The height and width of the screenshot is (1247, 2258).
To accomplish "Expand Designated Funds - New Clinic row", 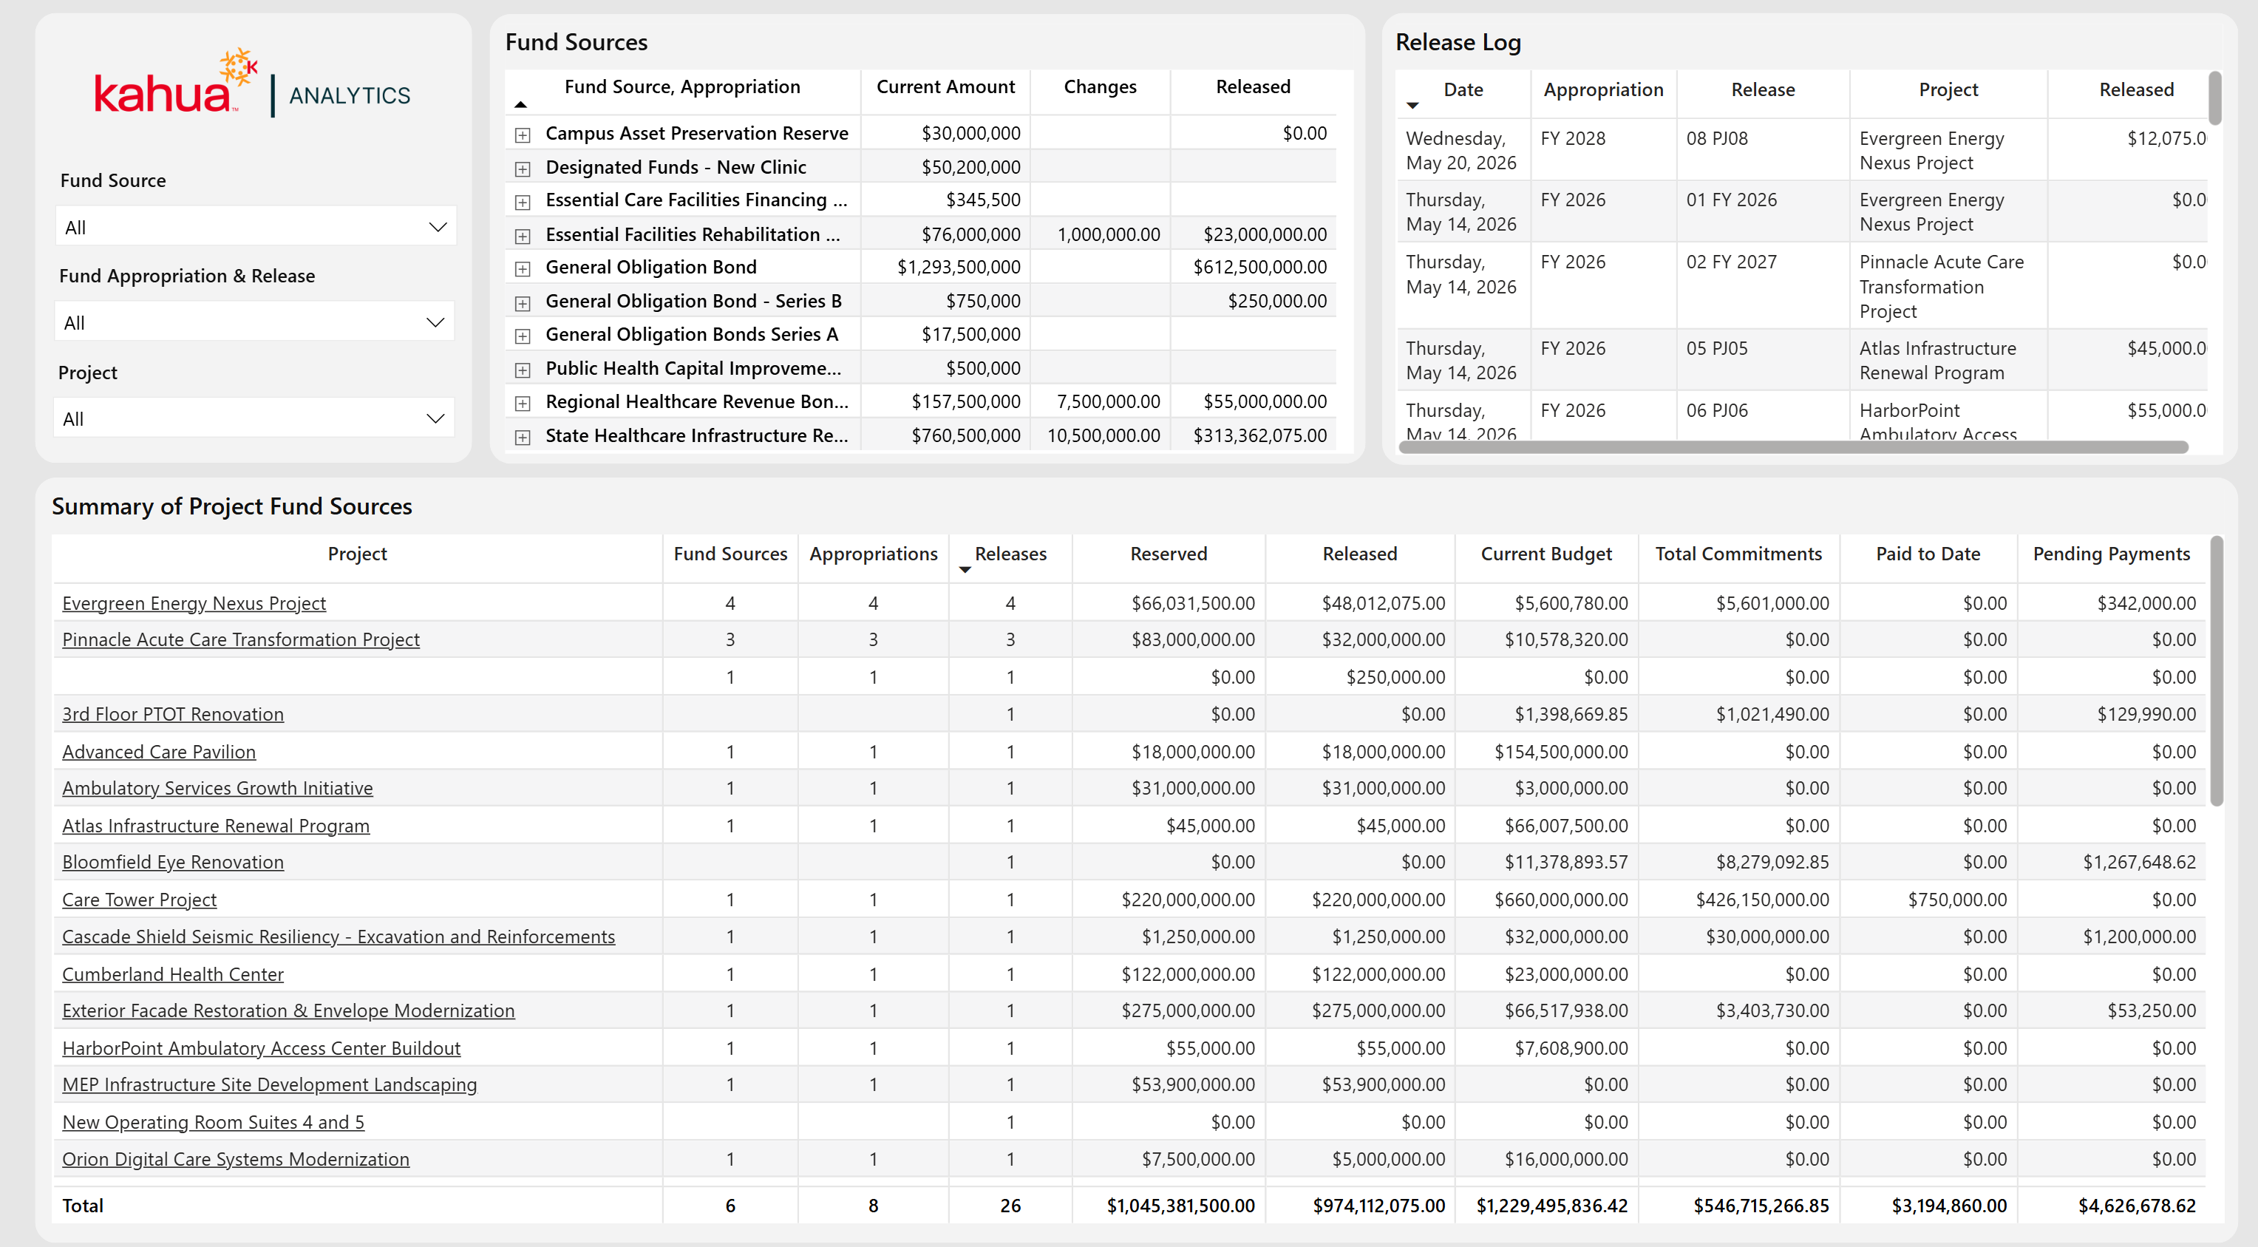I will tap(522, 168).
